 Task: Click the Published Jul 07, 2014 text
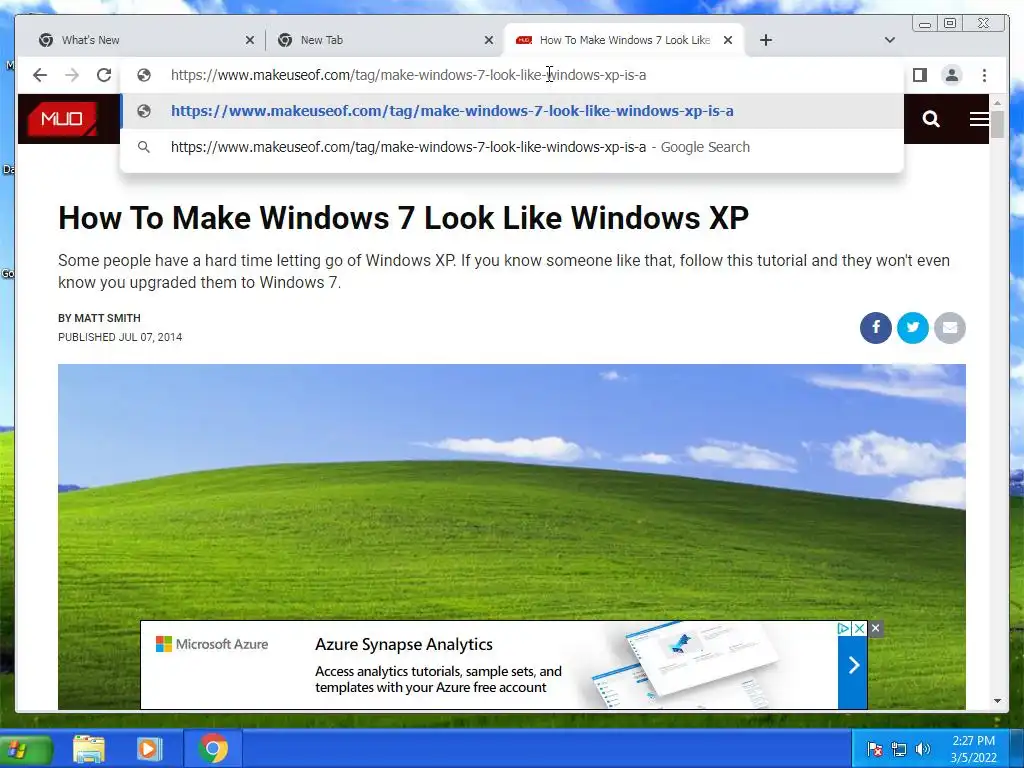click(x=120, y=337)
